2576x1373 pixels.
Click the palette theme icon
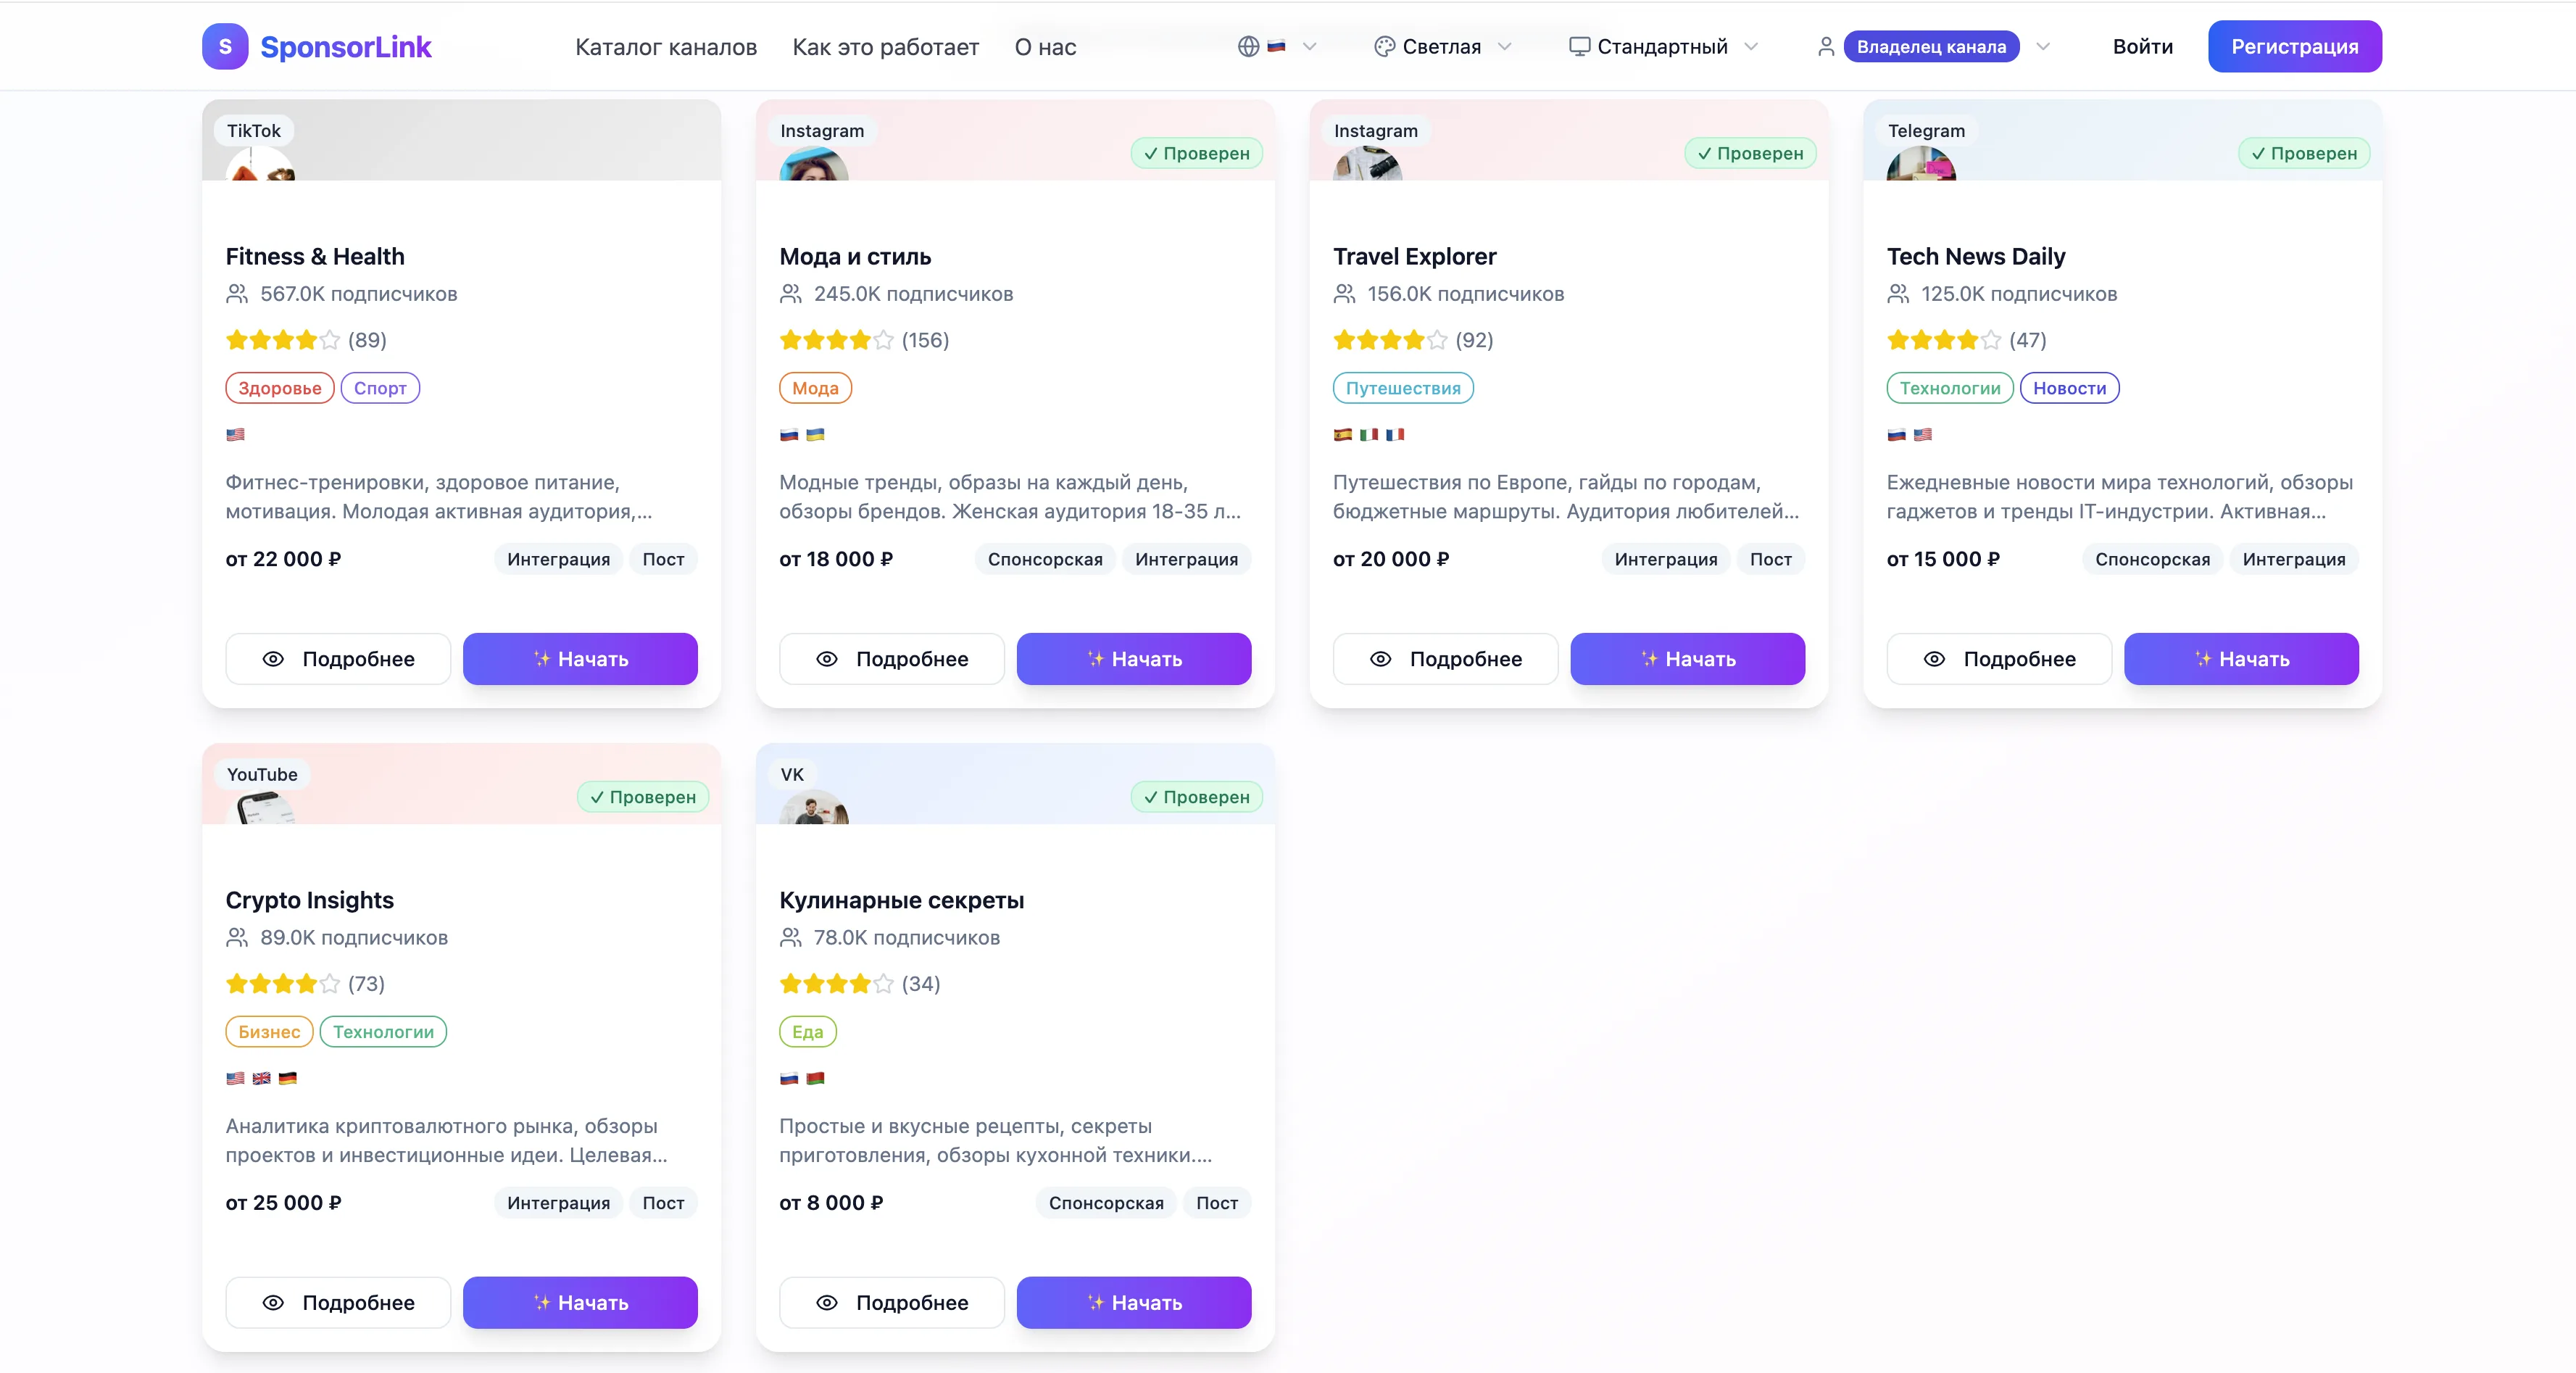[1384, 46]
